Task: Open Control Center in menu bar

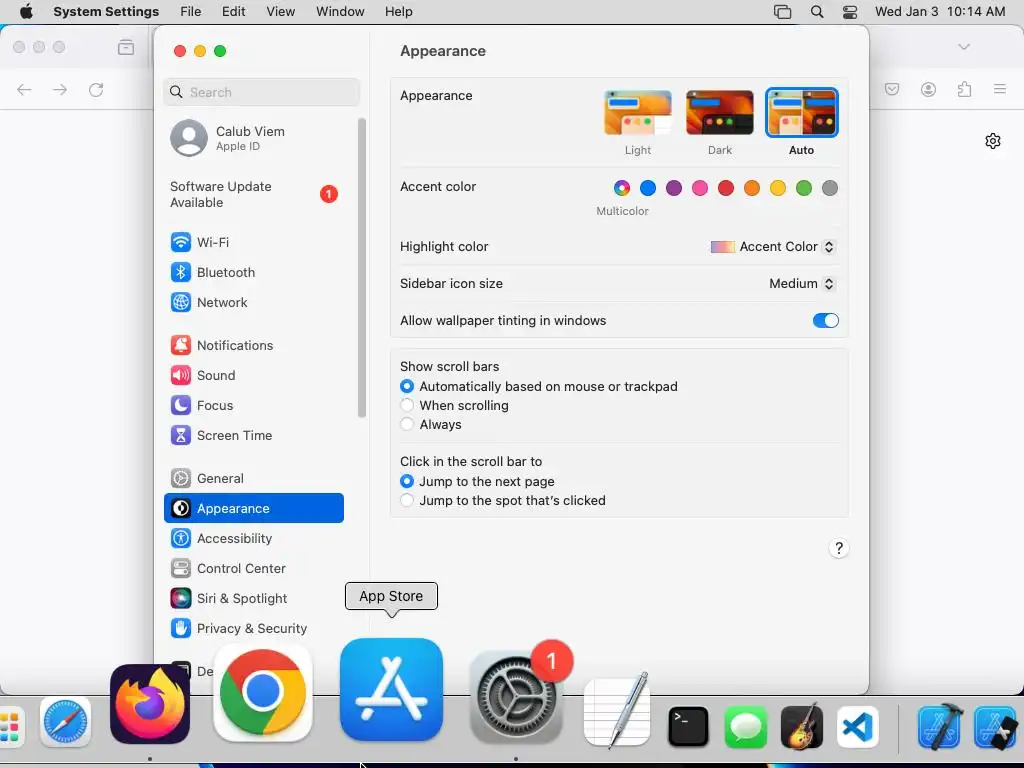Action: 850,12
